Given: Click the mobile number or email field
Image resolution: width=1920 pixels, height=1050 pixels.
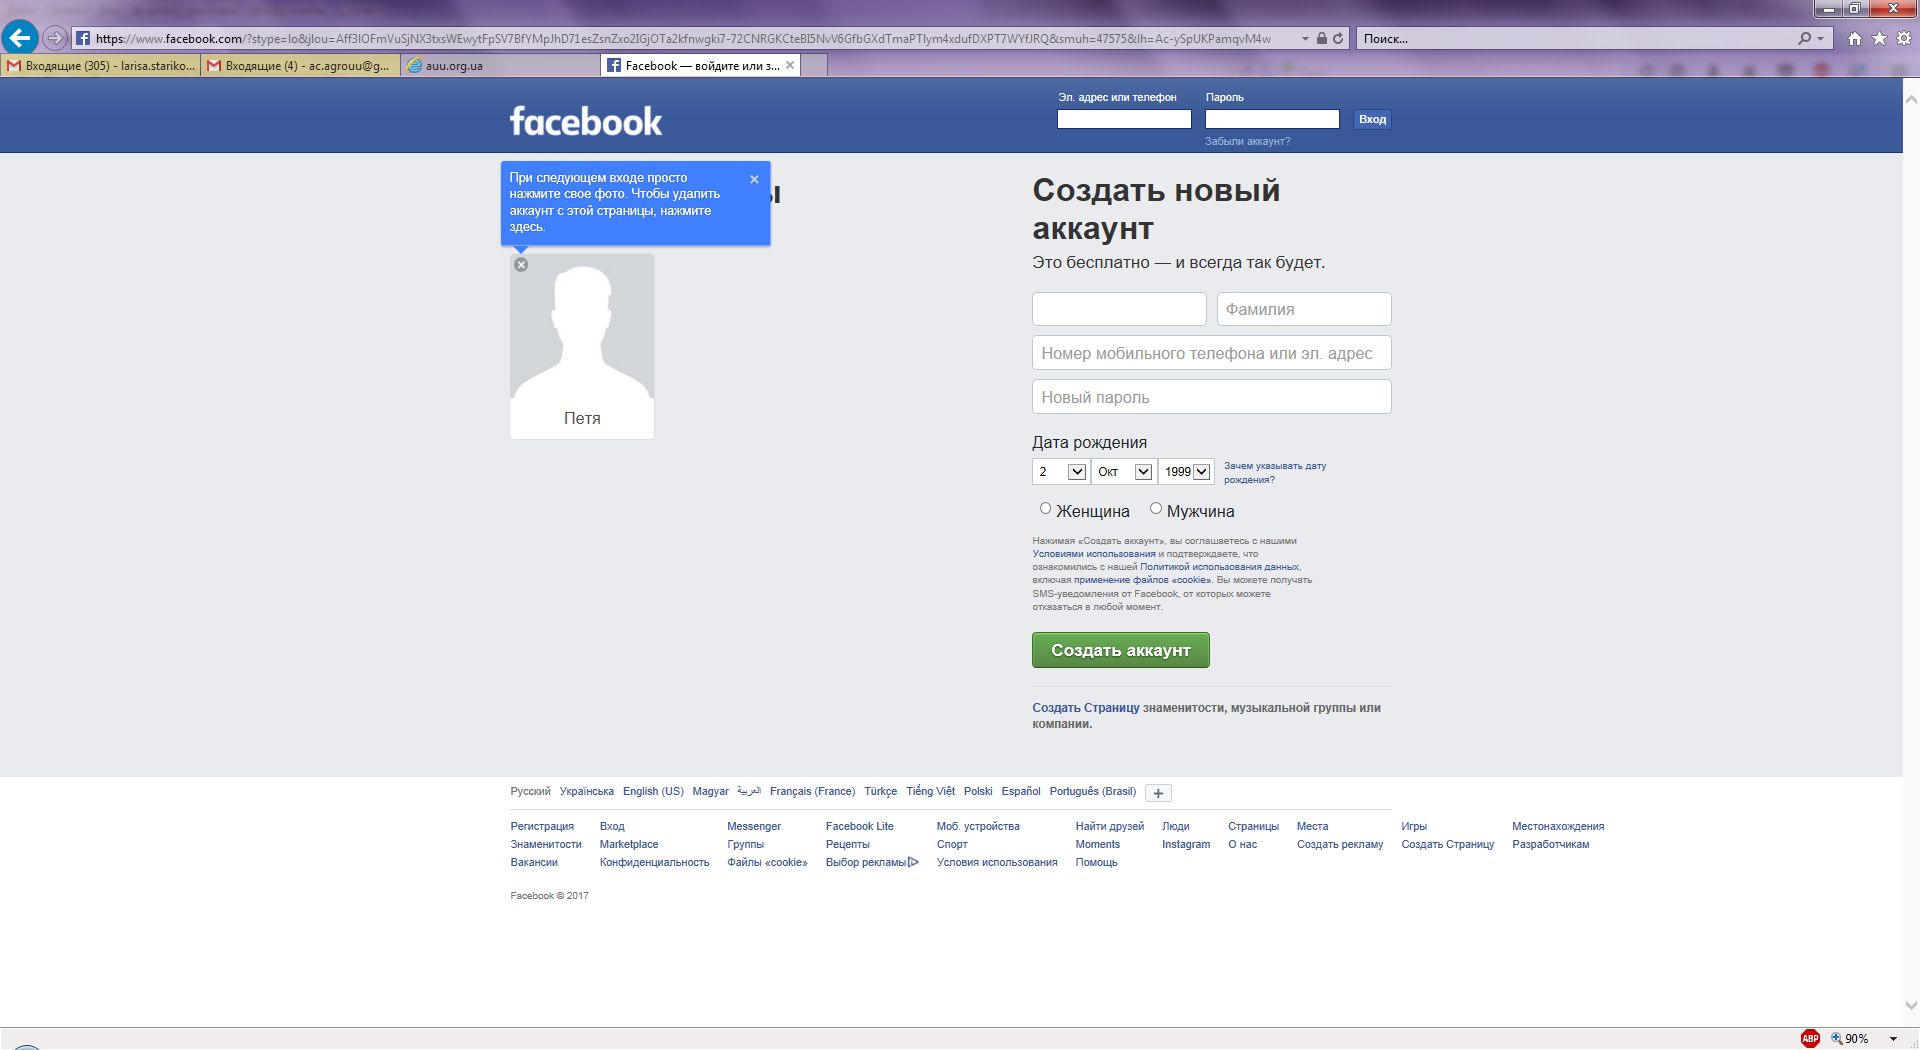Looking at the screenshot, I should pos(1212,353).
